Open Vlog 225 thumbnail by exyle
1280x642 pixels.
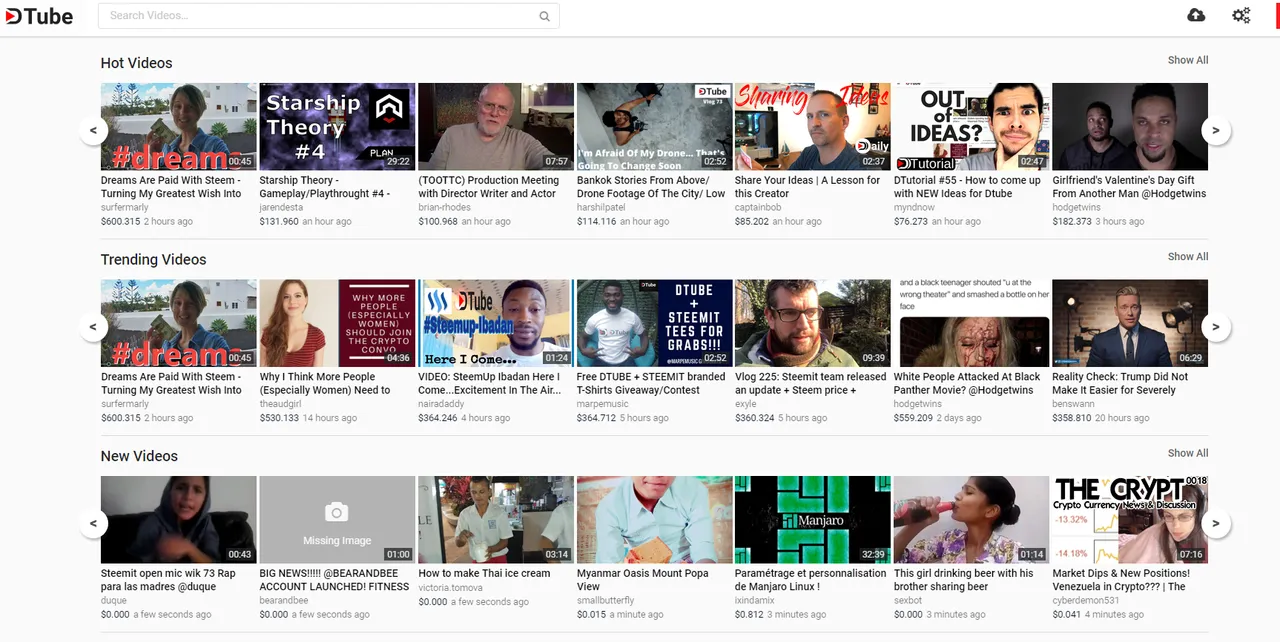813,323
